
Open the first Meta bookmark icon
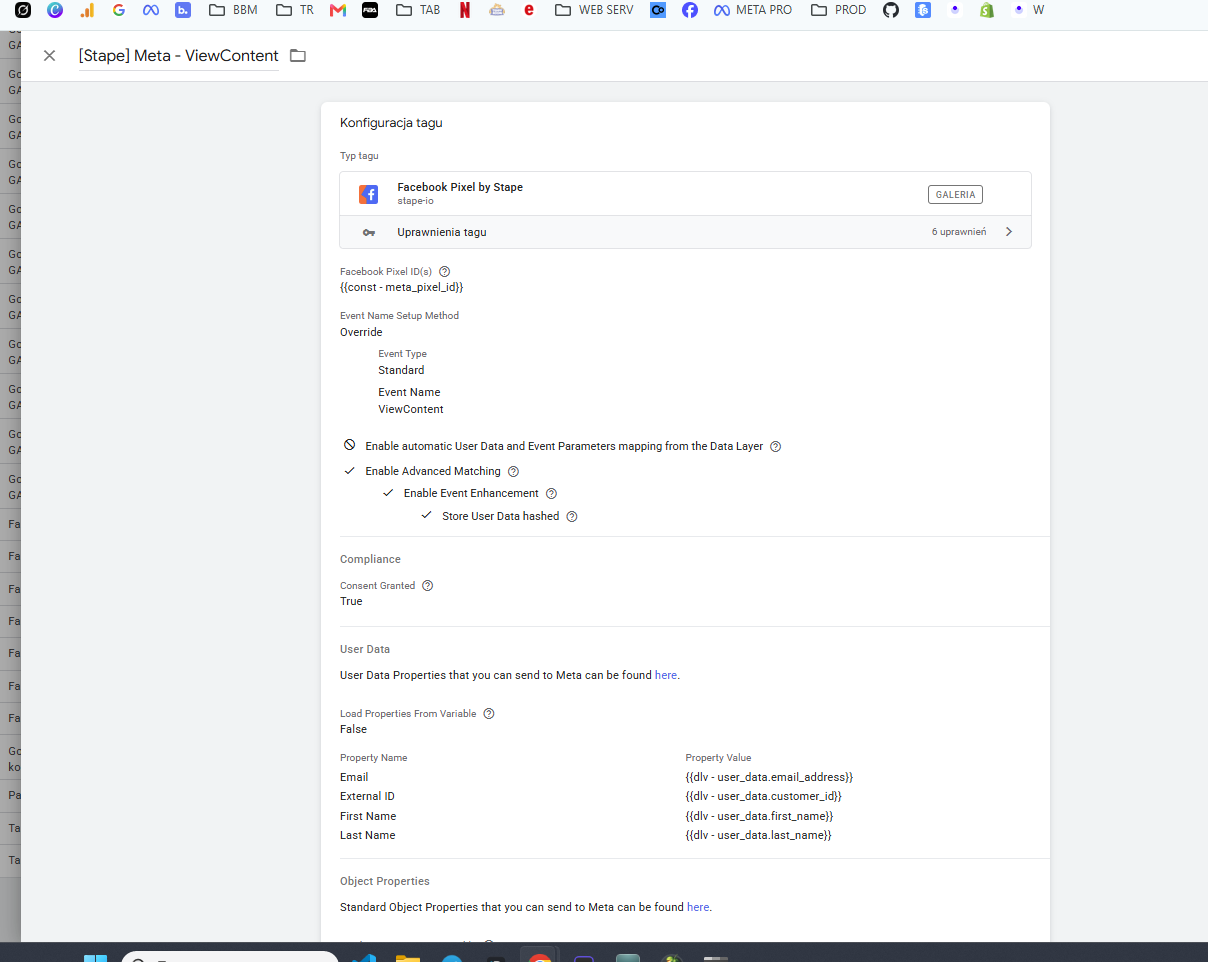pos(151,10)
